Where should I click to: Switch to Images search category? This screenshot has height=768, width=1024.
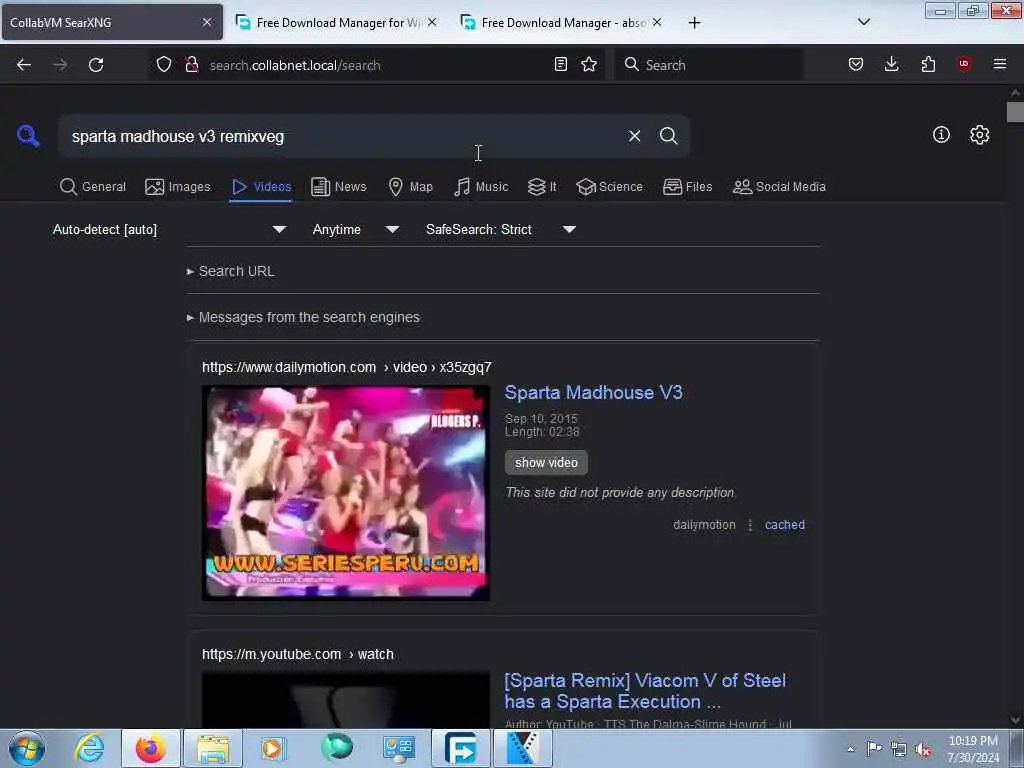[178, 187]
